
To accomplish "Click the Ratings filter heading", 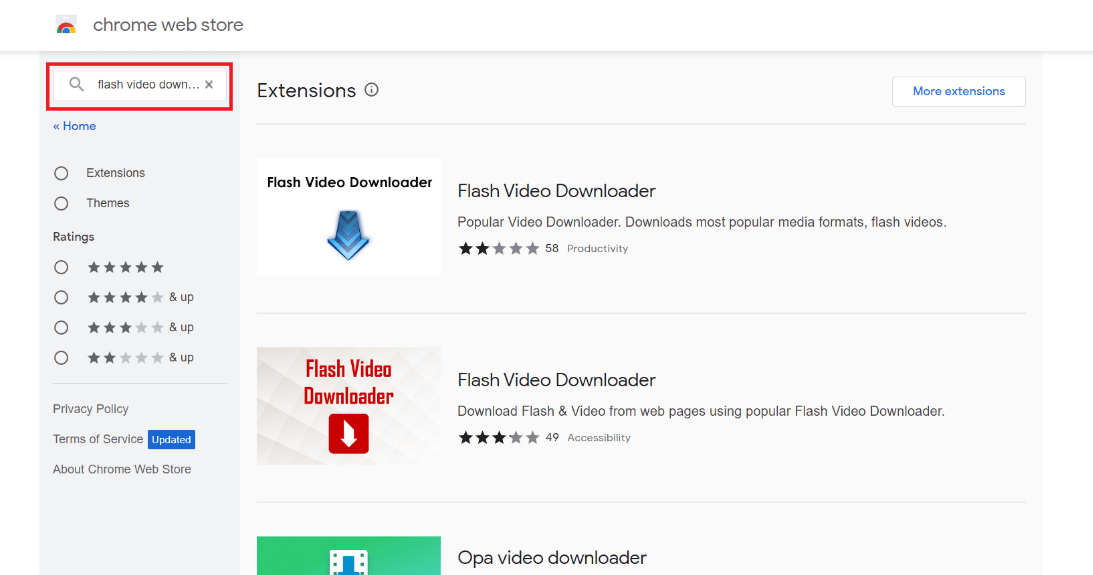I will pos(73,237).
